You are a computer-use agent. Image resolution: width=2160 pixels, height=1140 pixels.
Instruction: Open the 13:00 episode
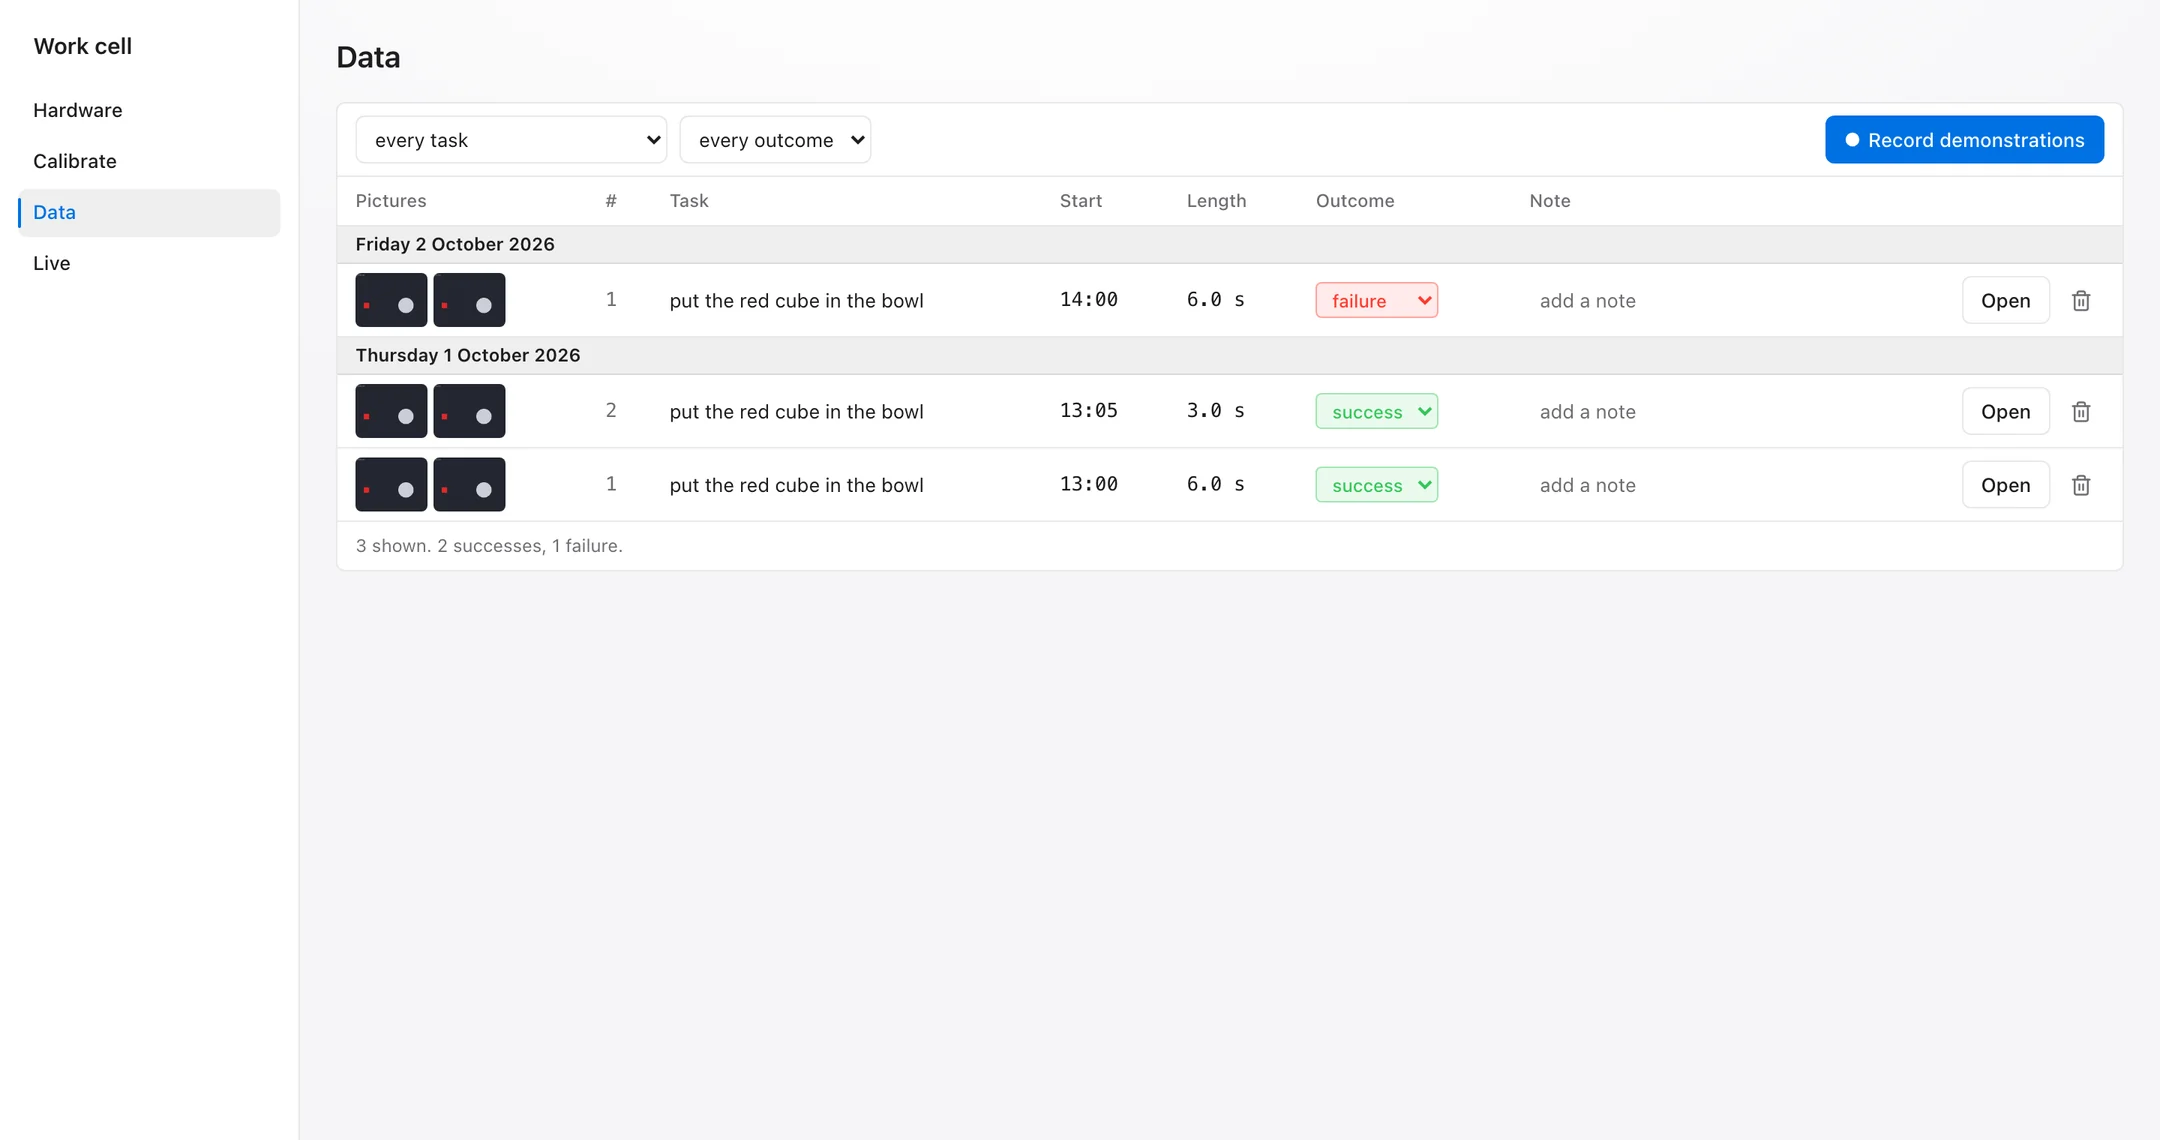click(x=2005, y=485)
